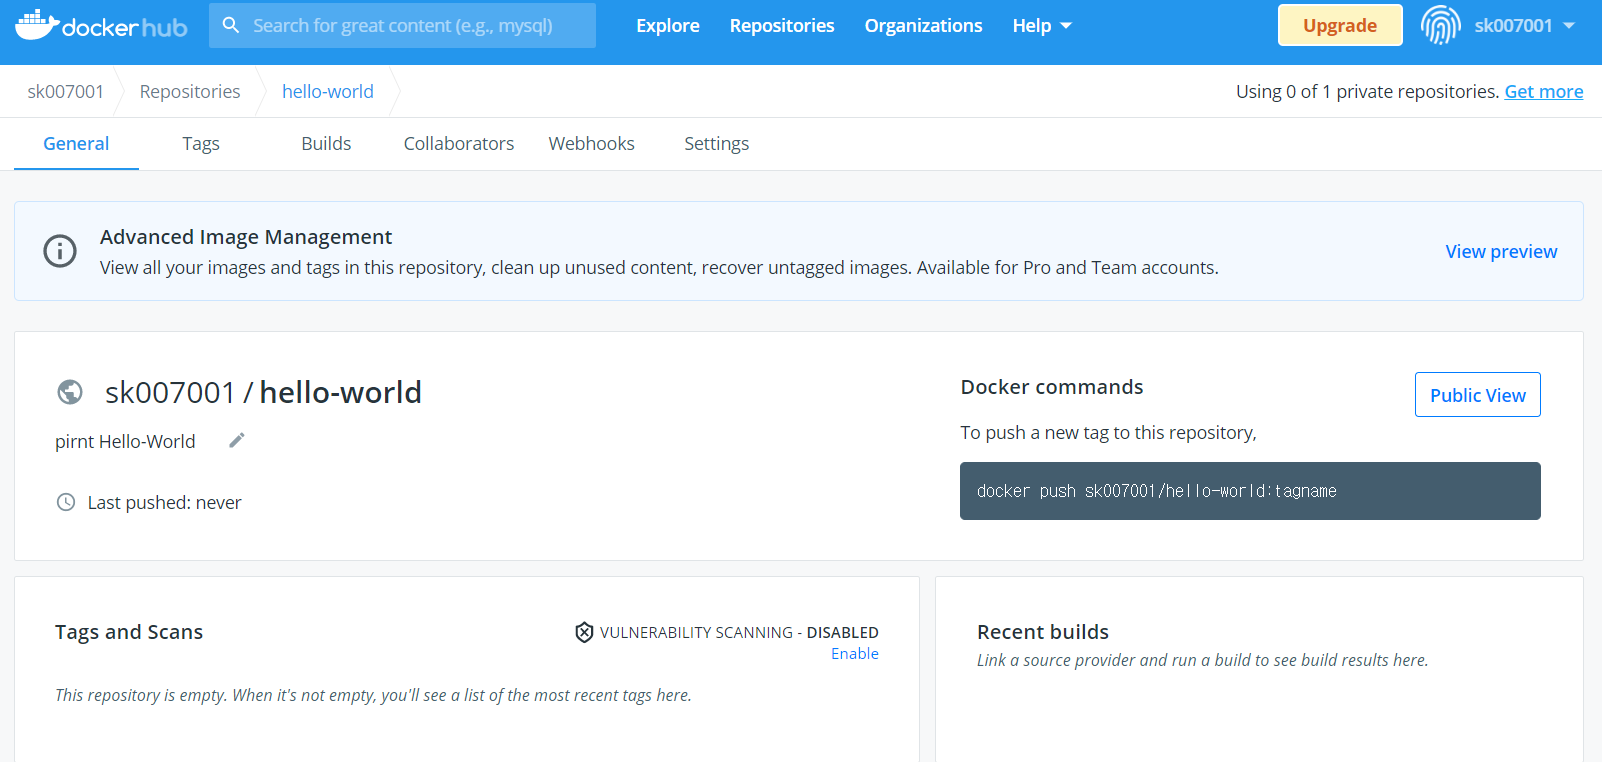Open the Settings tab
Image resolution: width=1602 pixels, height=762 pixels.
716,144
